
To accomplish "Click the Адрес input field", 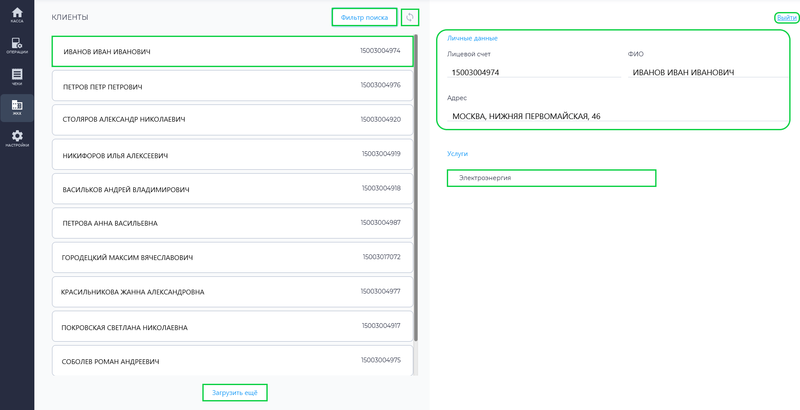I will pyautogui.click(x=610, y=116).
